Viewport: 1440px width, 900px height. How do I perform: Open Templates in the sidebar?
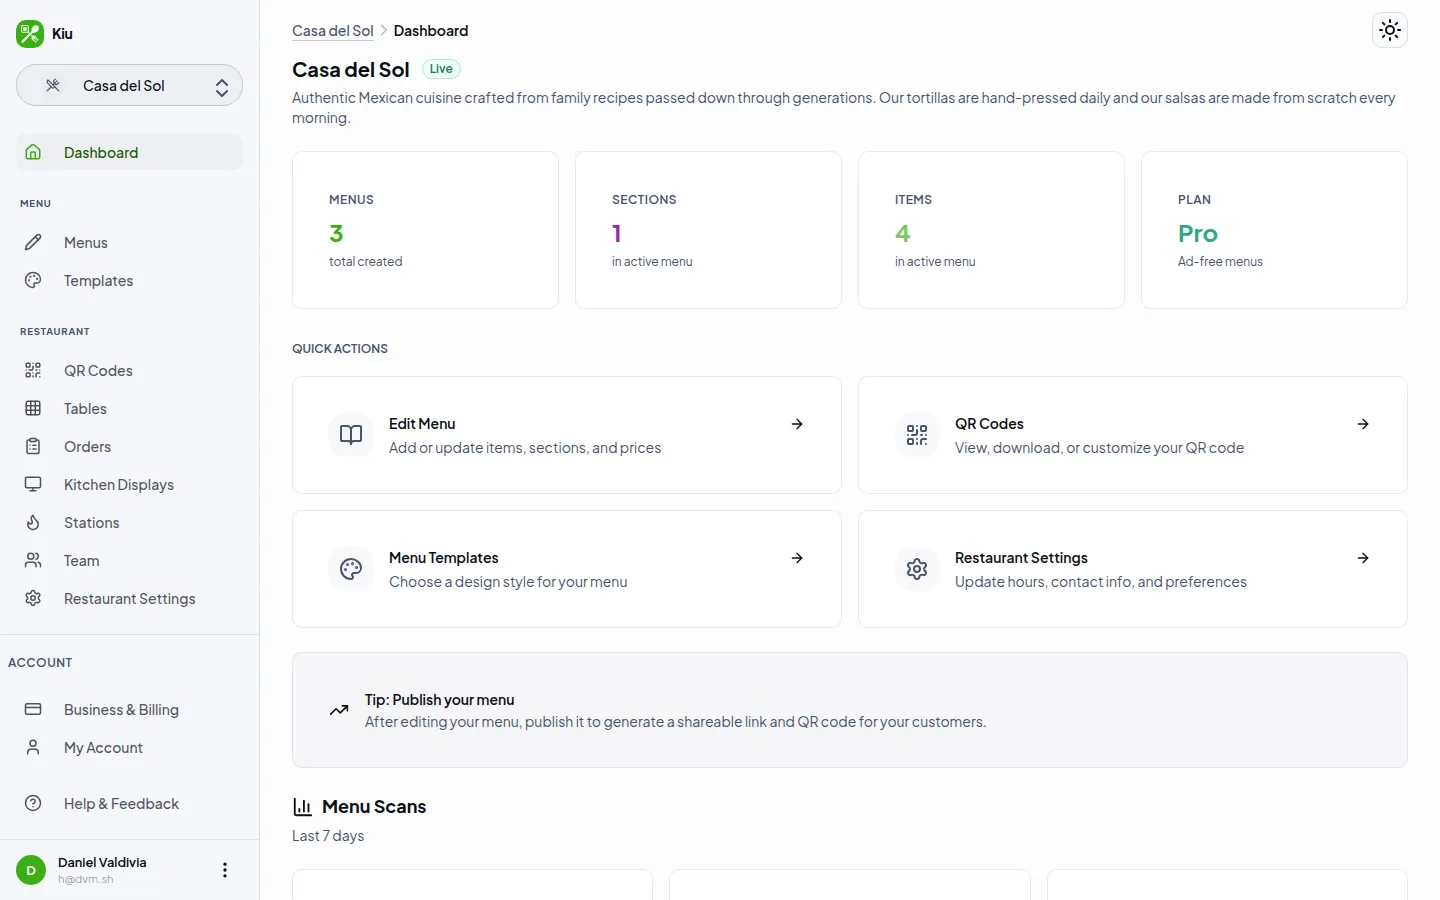coord(129,280)
